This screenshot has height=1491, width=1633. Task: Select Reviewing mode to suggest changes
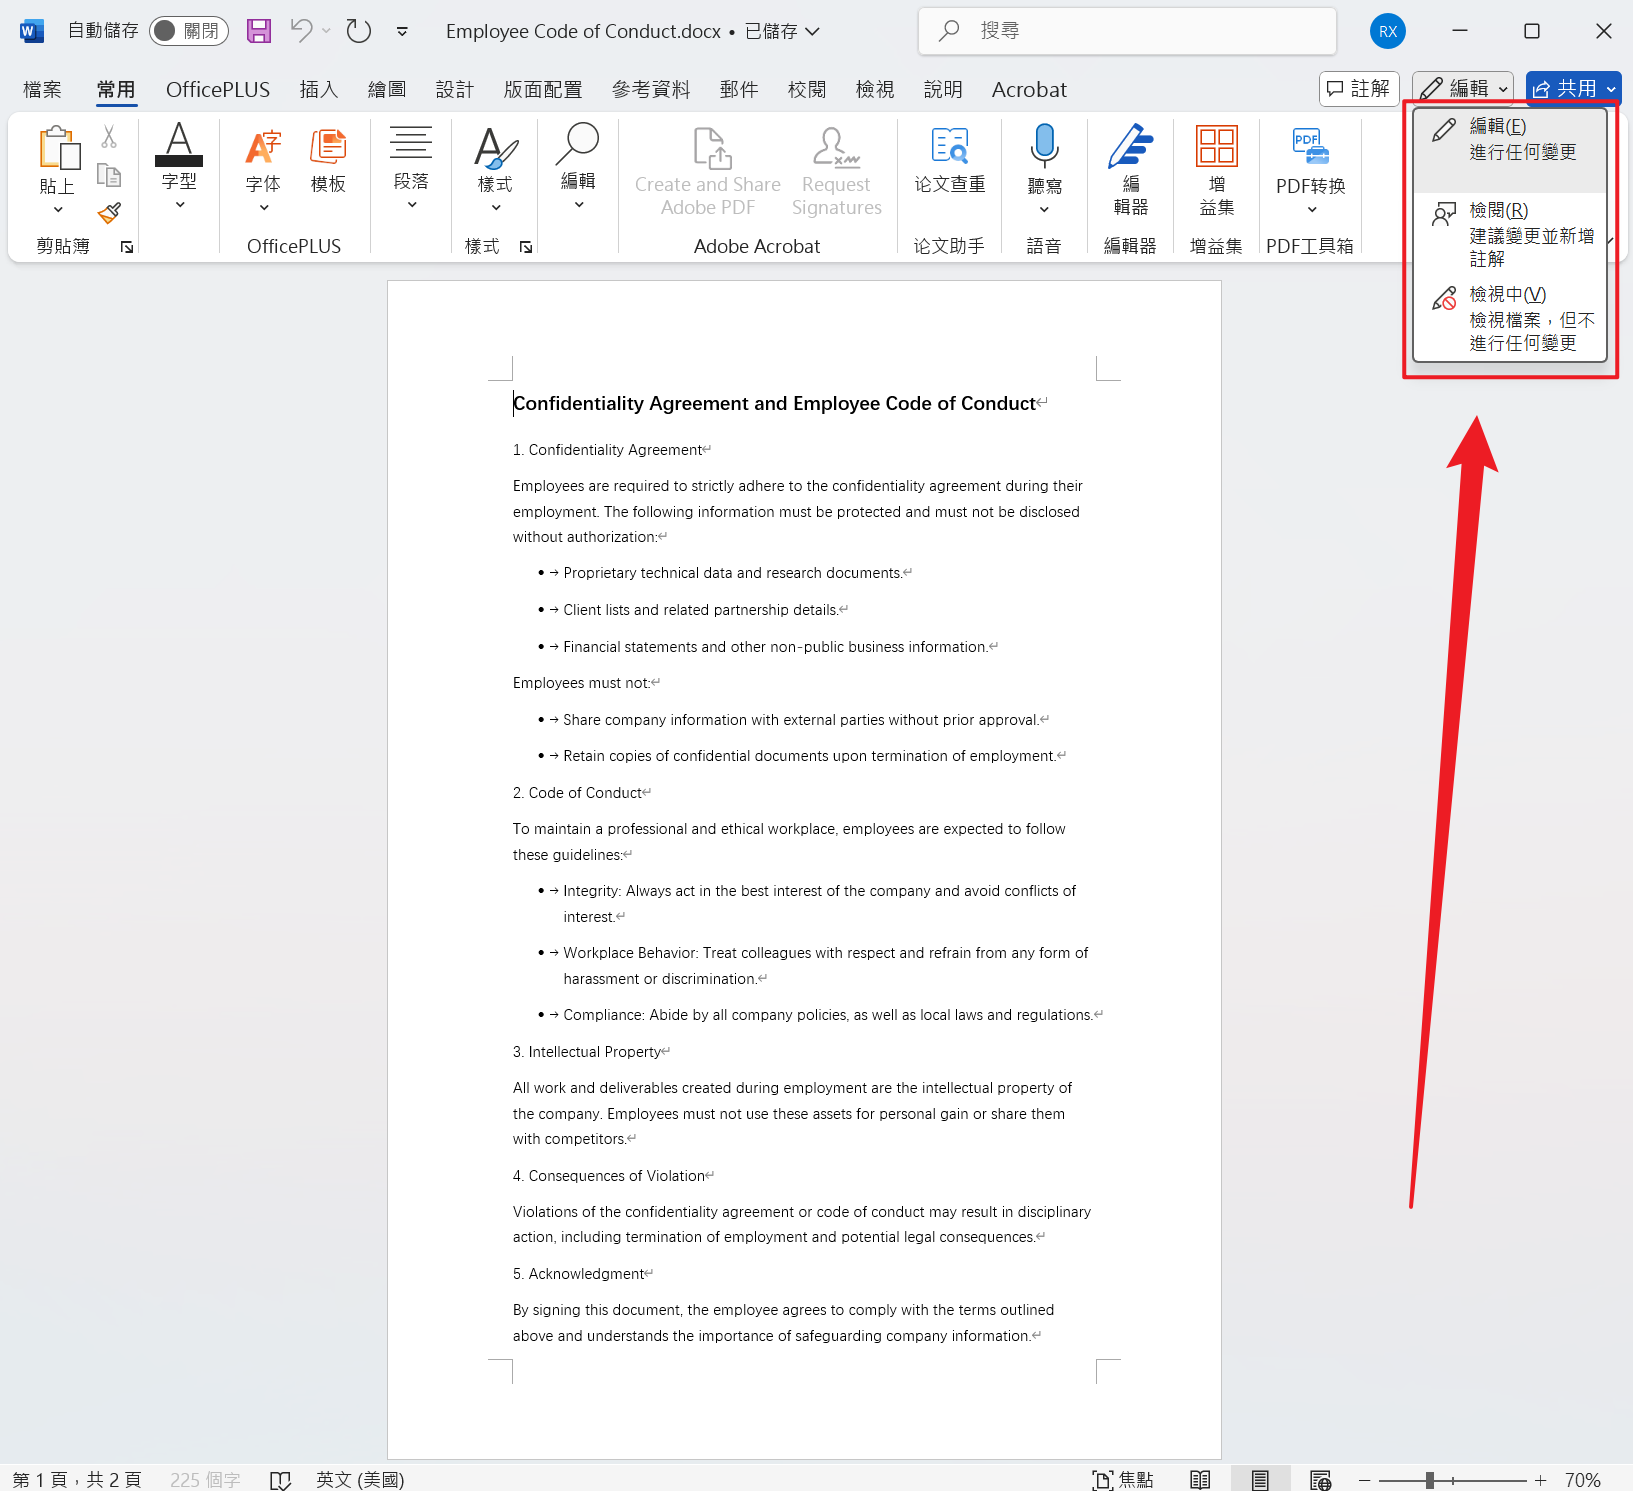tap(1510, 234)
